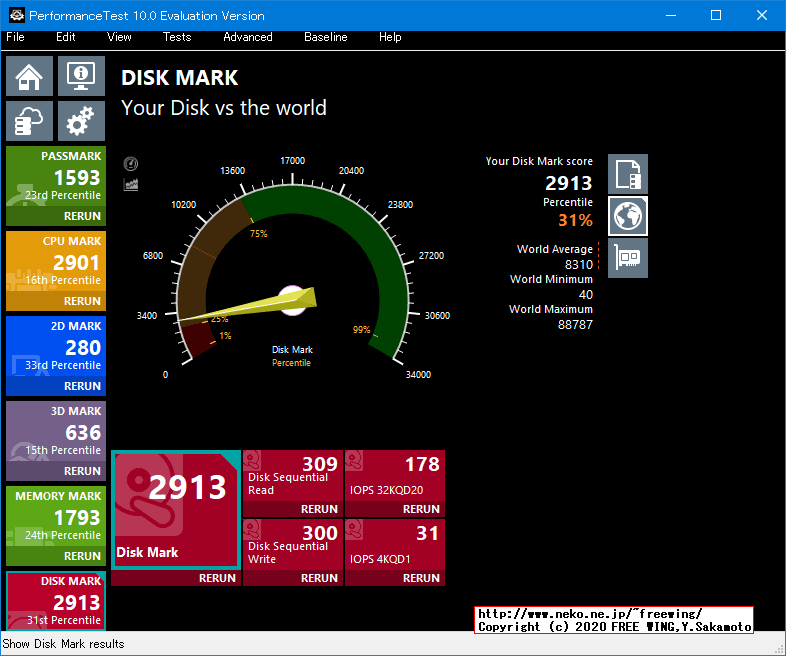Open the Edit menu
This screenshot has height=656, width=786.
coord(66,37)
